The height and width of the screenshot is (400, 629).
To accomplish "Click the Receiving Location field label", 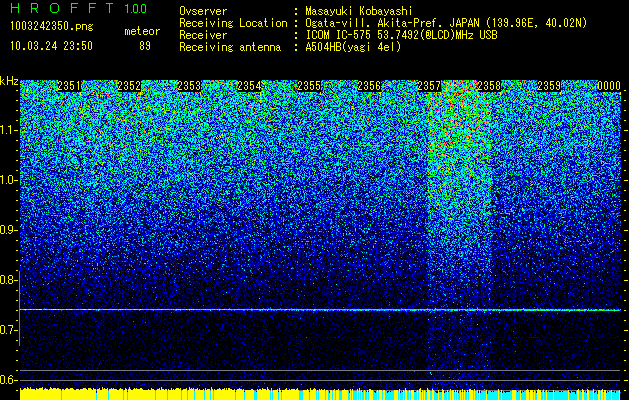I will pyautogui.click(x=233, y=23).
